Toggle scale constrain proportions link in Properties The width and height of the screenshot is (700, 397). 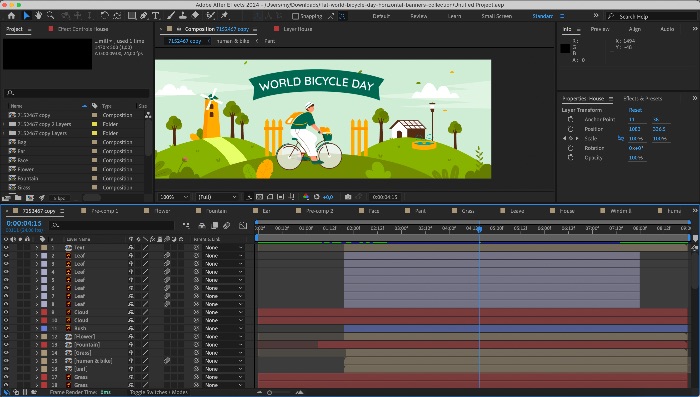[x=621, y=138]
